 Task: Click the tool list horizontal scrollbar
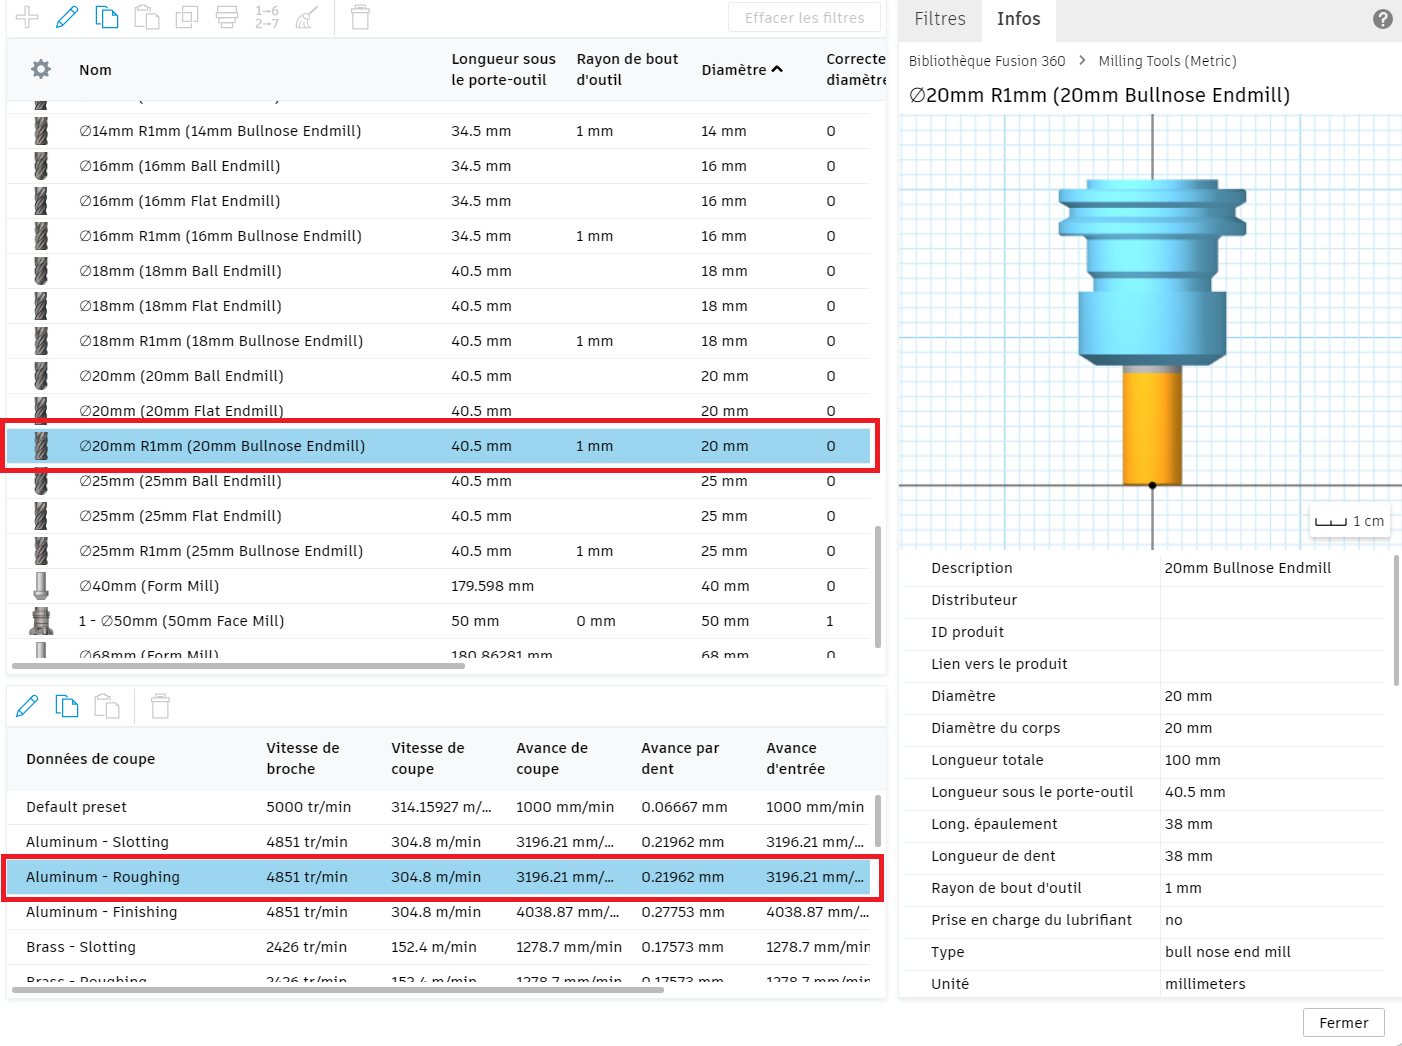238,665
